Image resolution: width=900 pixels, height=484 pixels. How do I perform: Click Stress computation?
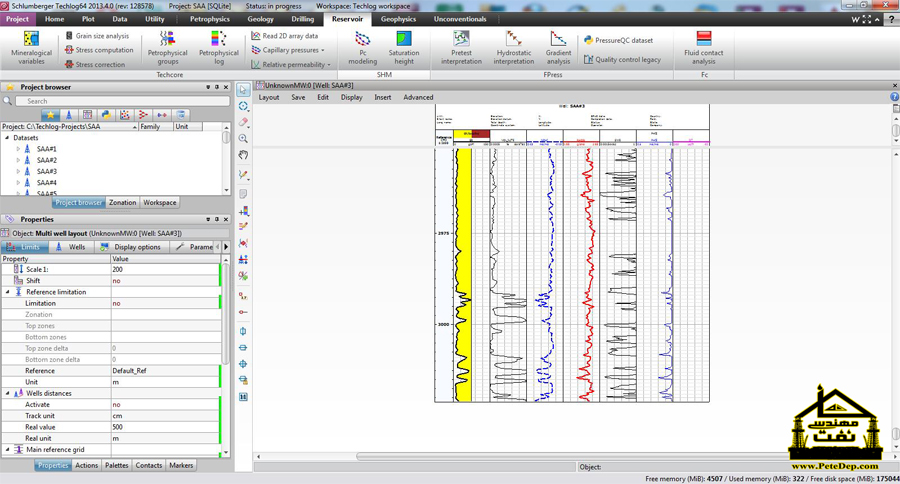[99, 50]
